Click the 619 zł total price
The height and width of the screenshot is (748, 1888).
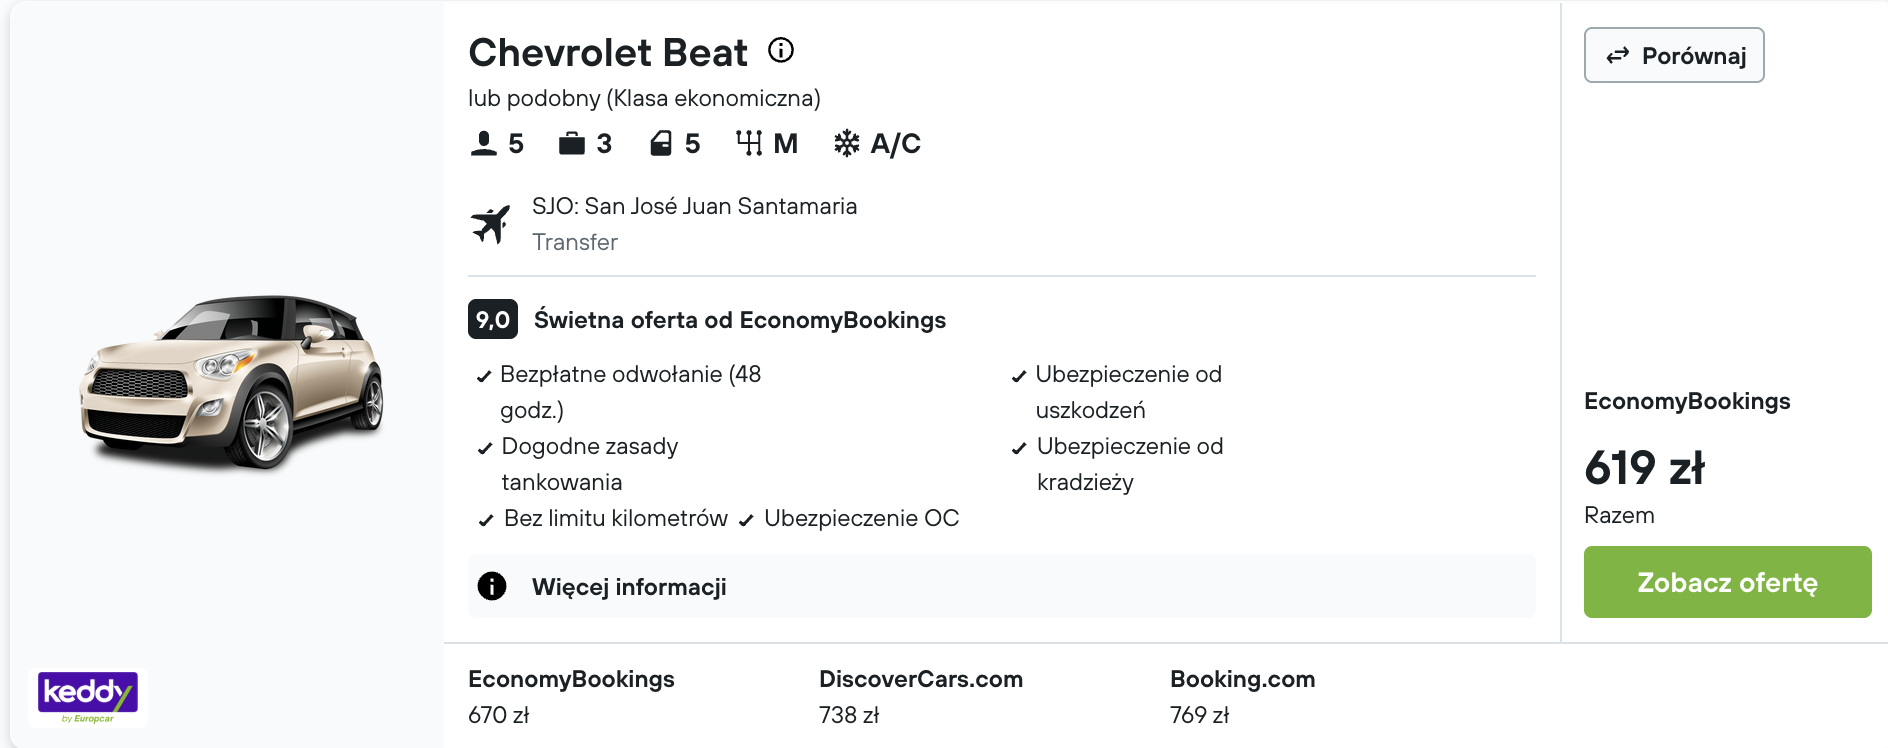click(1645, 468)
